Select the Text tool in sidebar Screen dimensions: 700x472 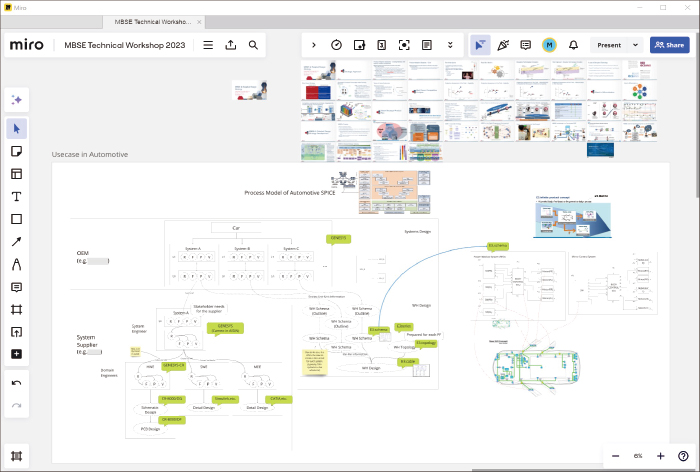[17, 196]
